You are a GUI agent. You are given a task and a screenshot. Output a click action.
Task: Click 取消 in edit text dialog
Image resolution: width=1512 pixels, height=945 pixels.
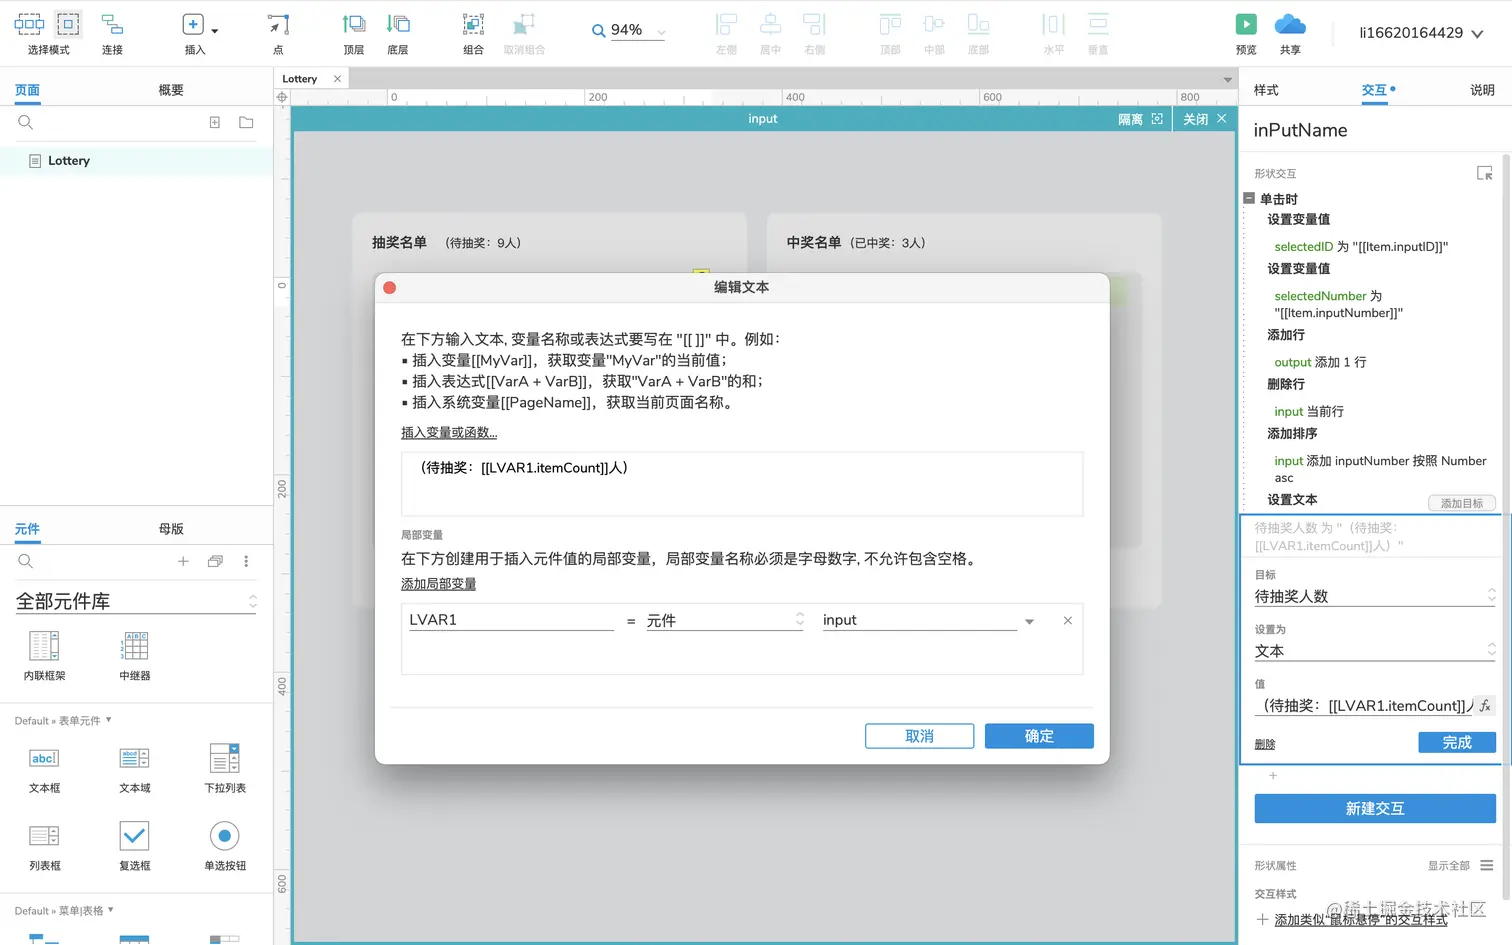pos(919,736)
